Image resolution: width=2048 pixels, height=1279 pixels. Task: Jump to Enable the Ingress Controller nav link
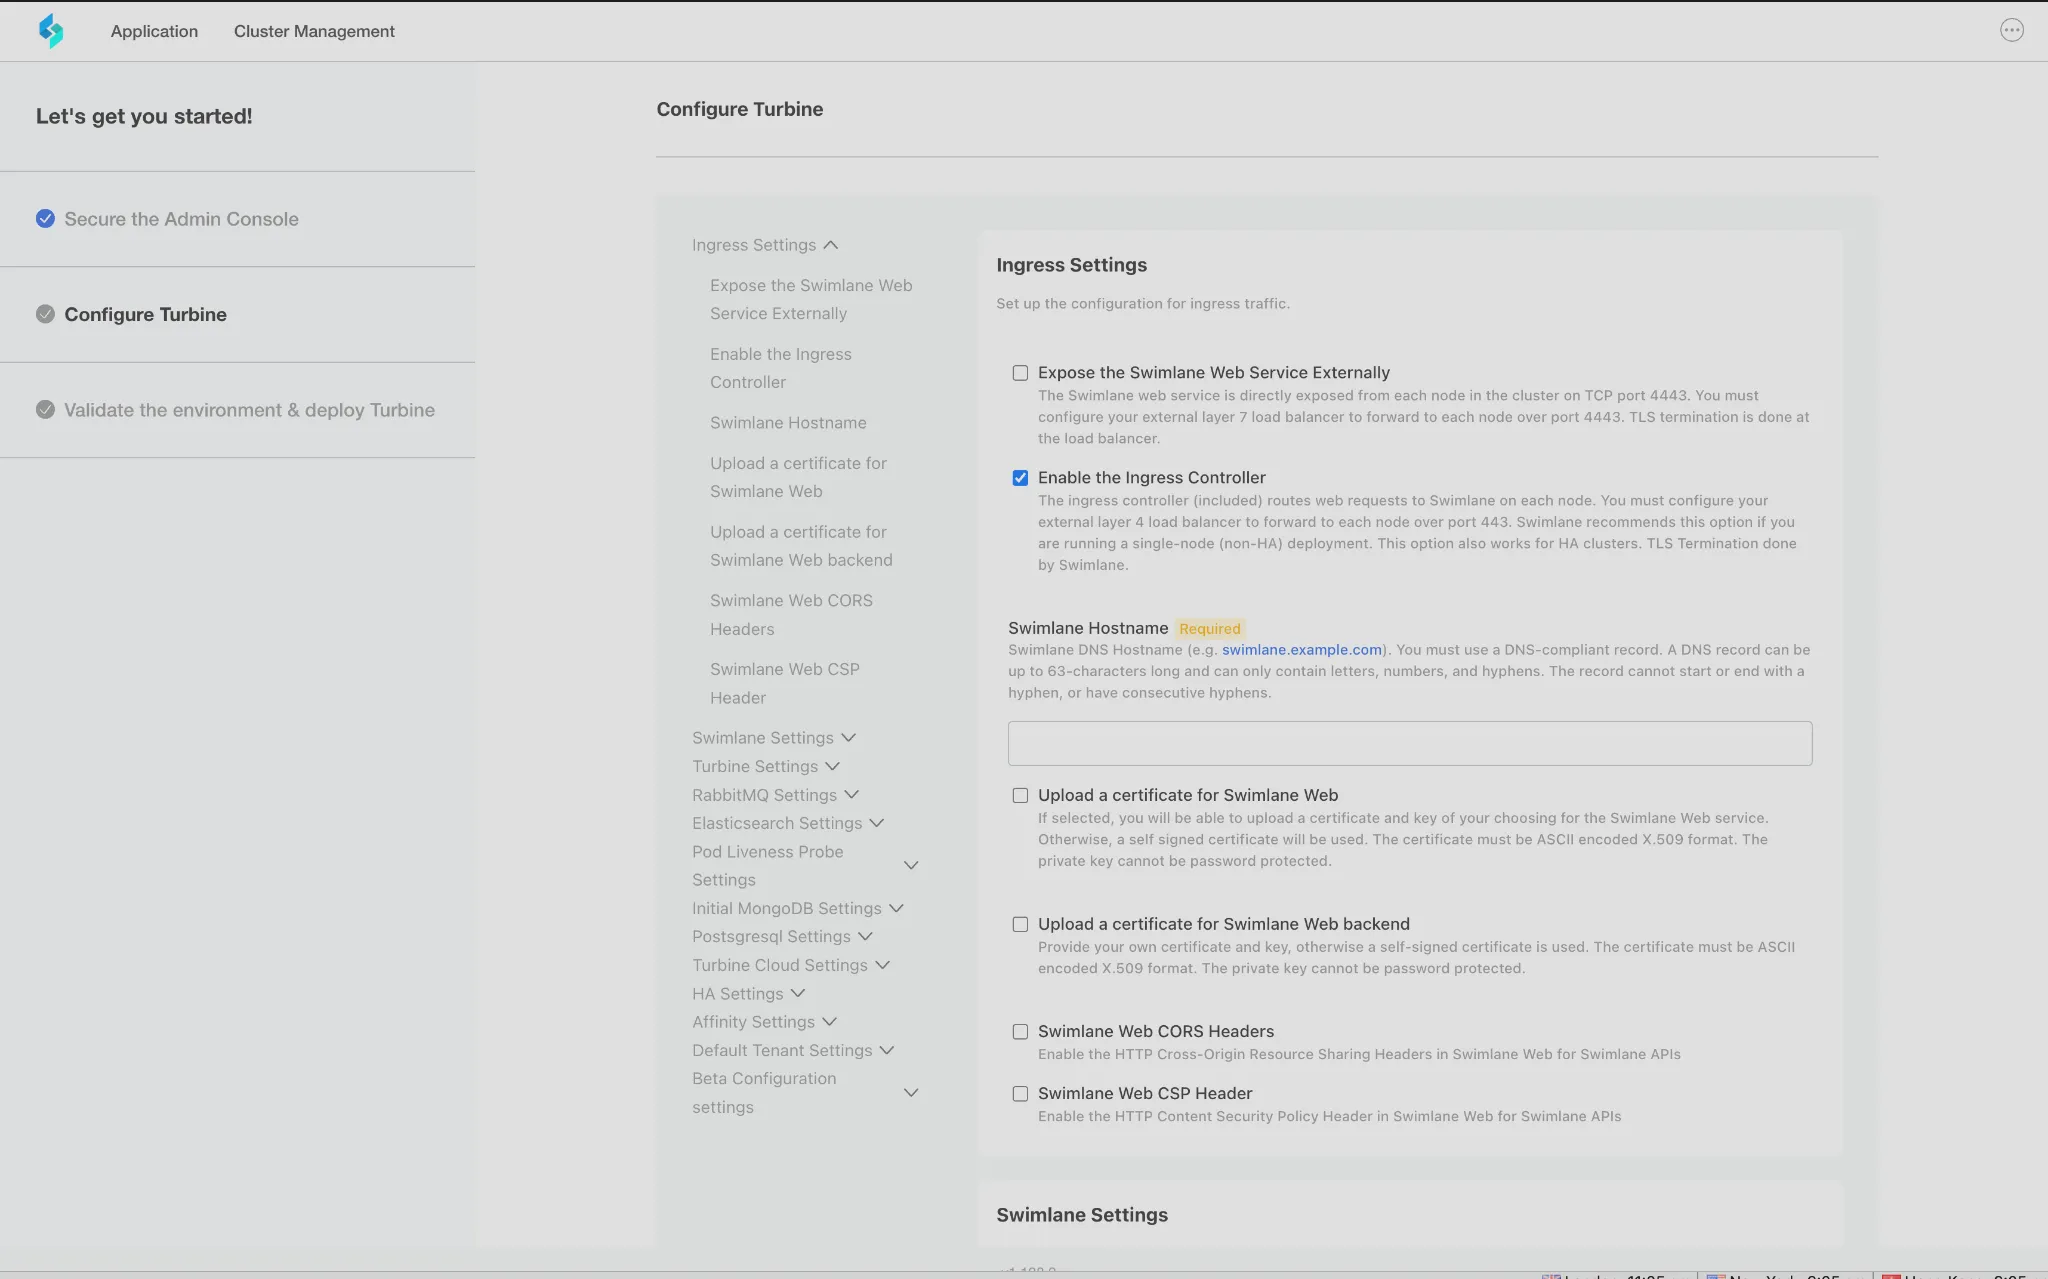pos(781,368)
